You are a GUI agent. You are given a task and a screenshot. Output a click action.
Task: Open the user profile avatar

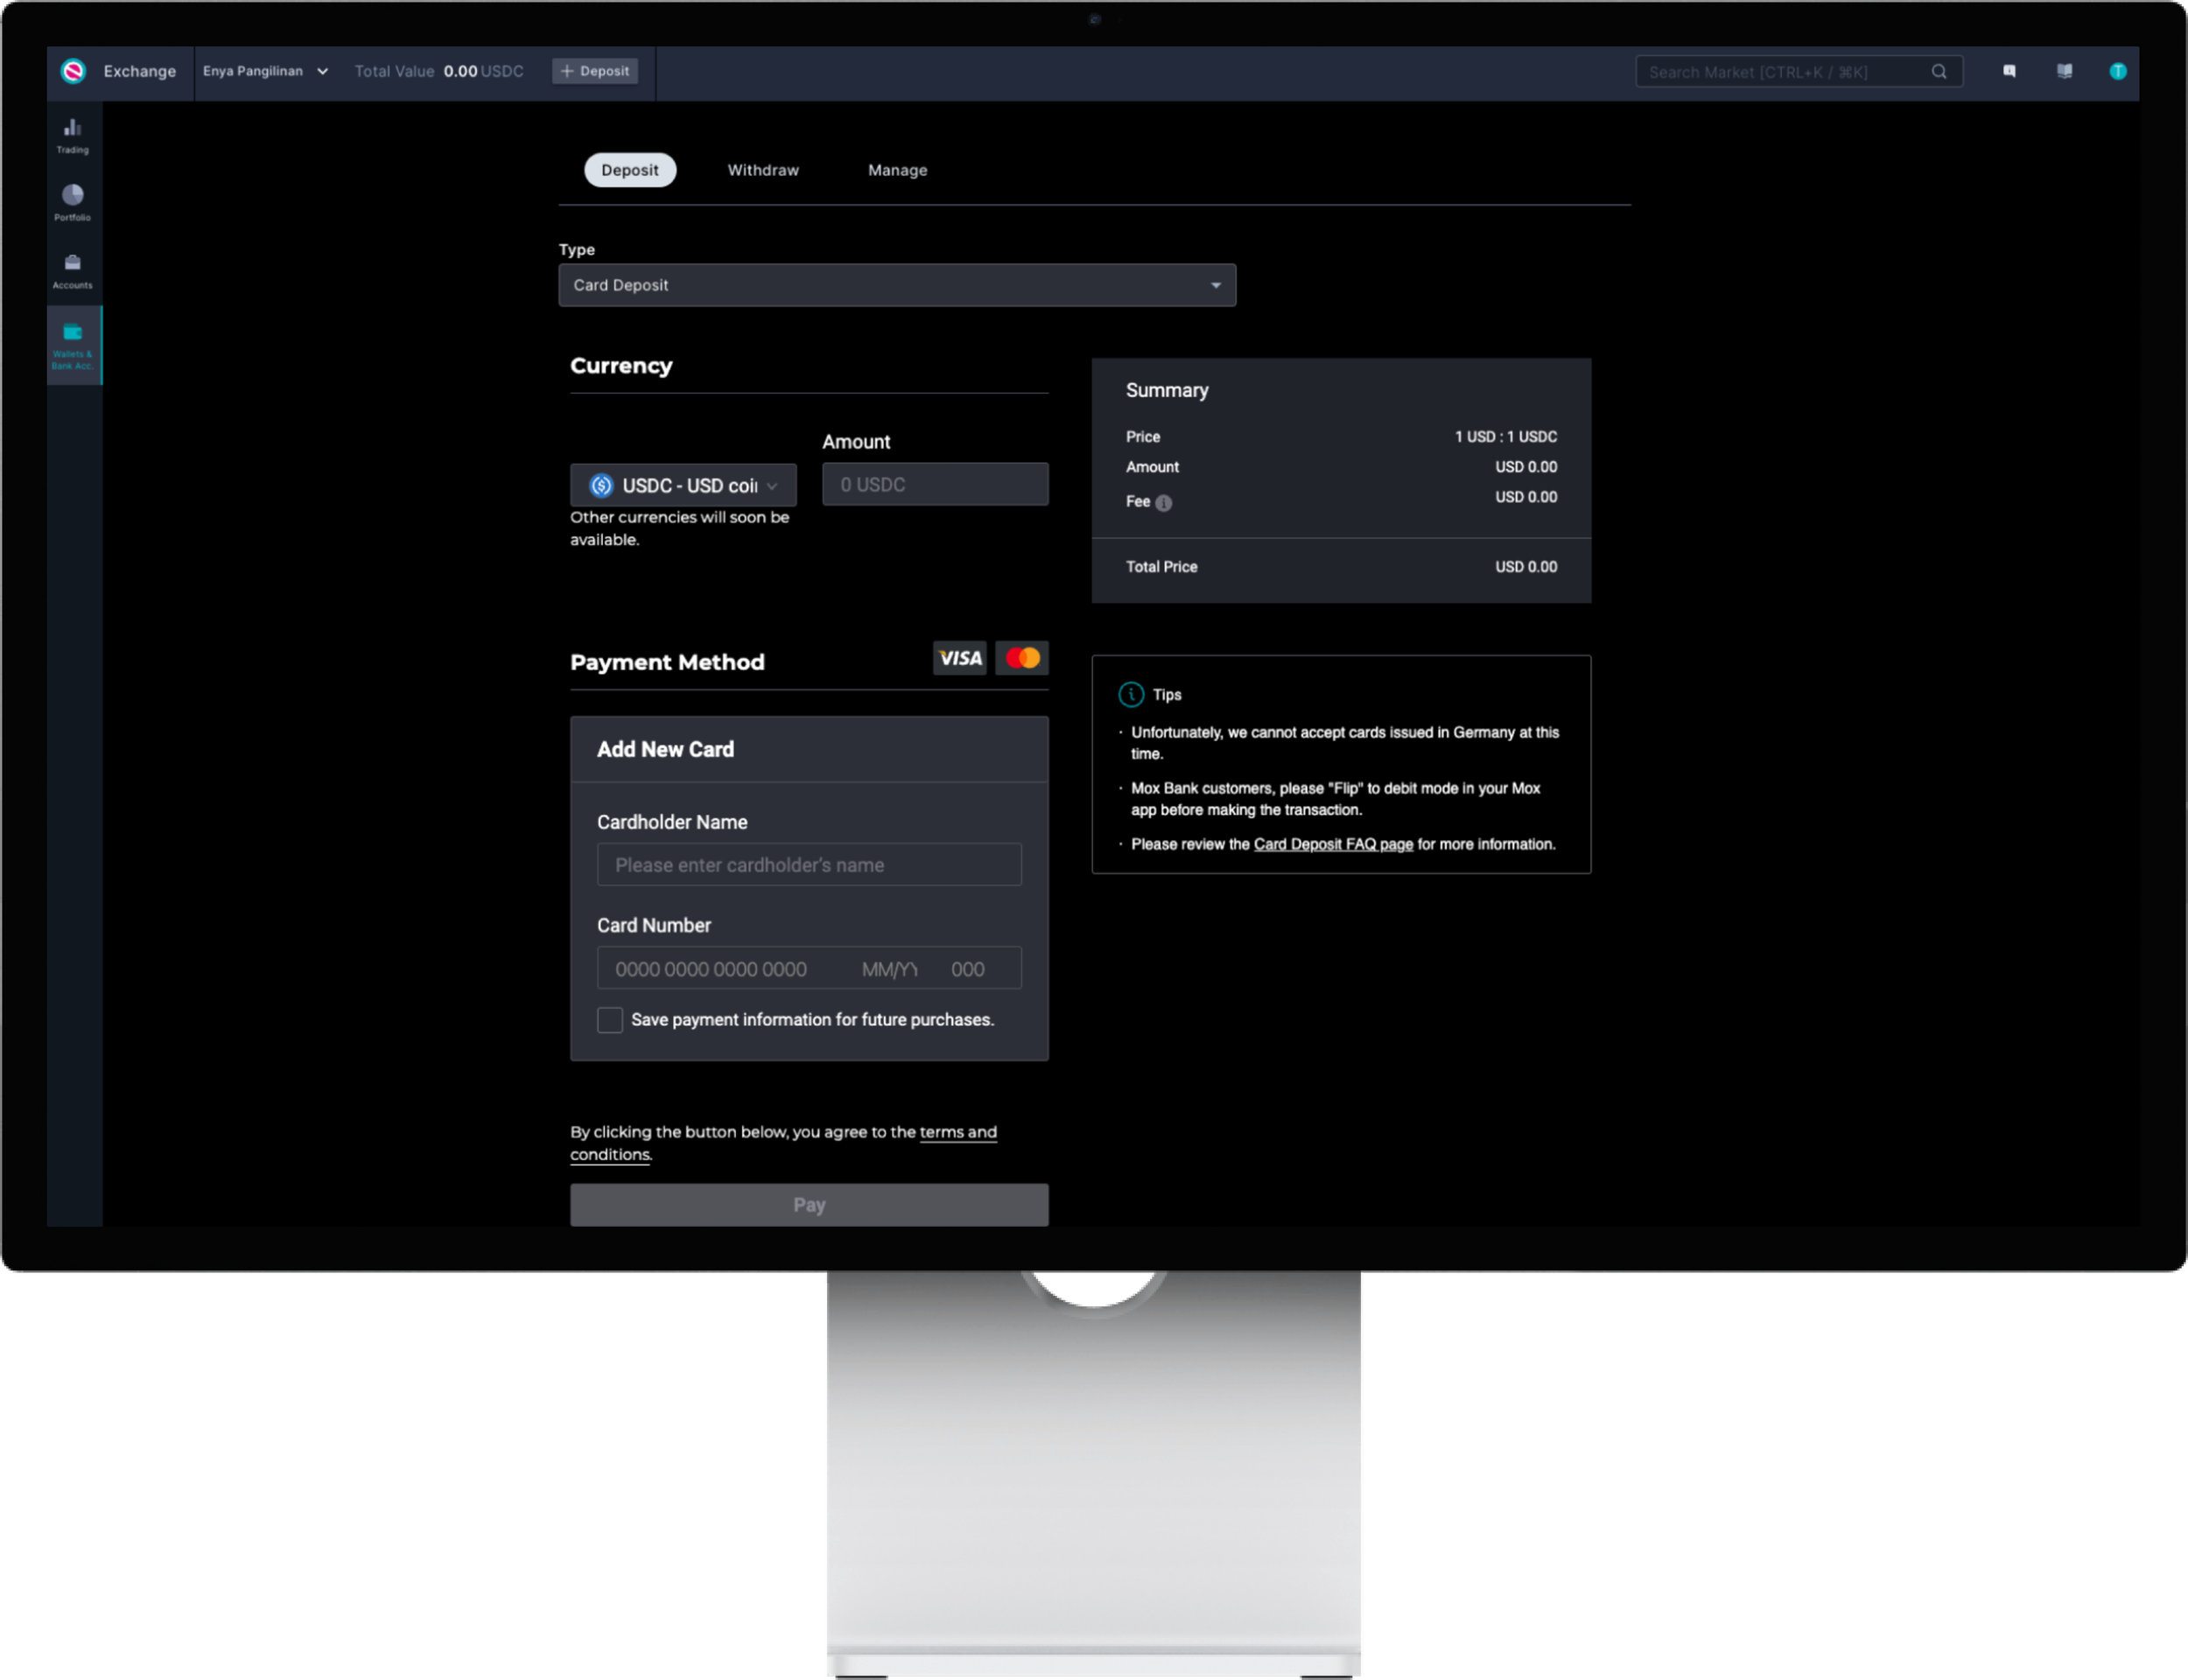pos(2117,71)
